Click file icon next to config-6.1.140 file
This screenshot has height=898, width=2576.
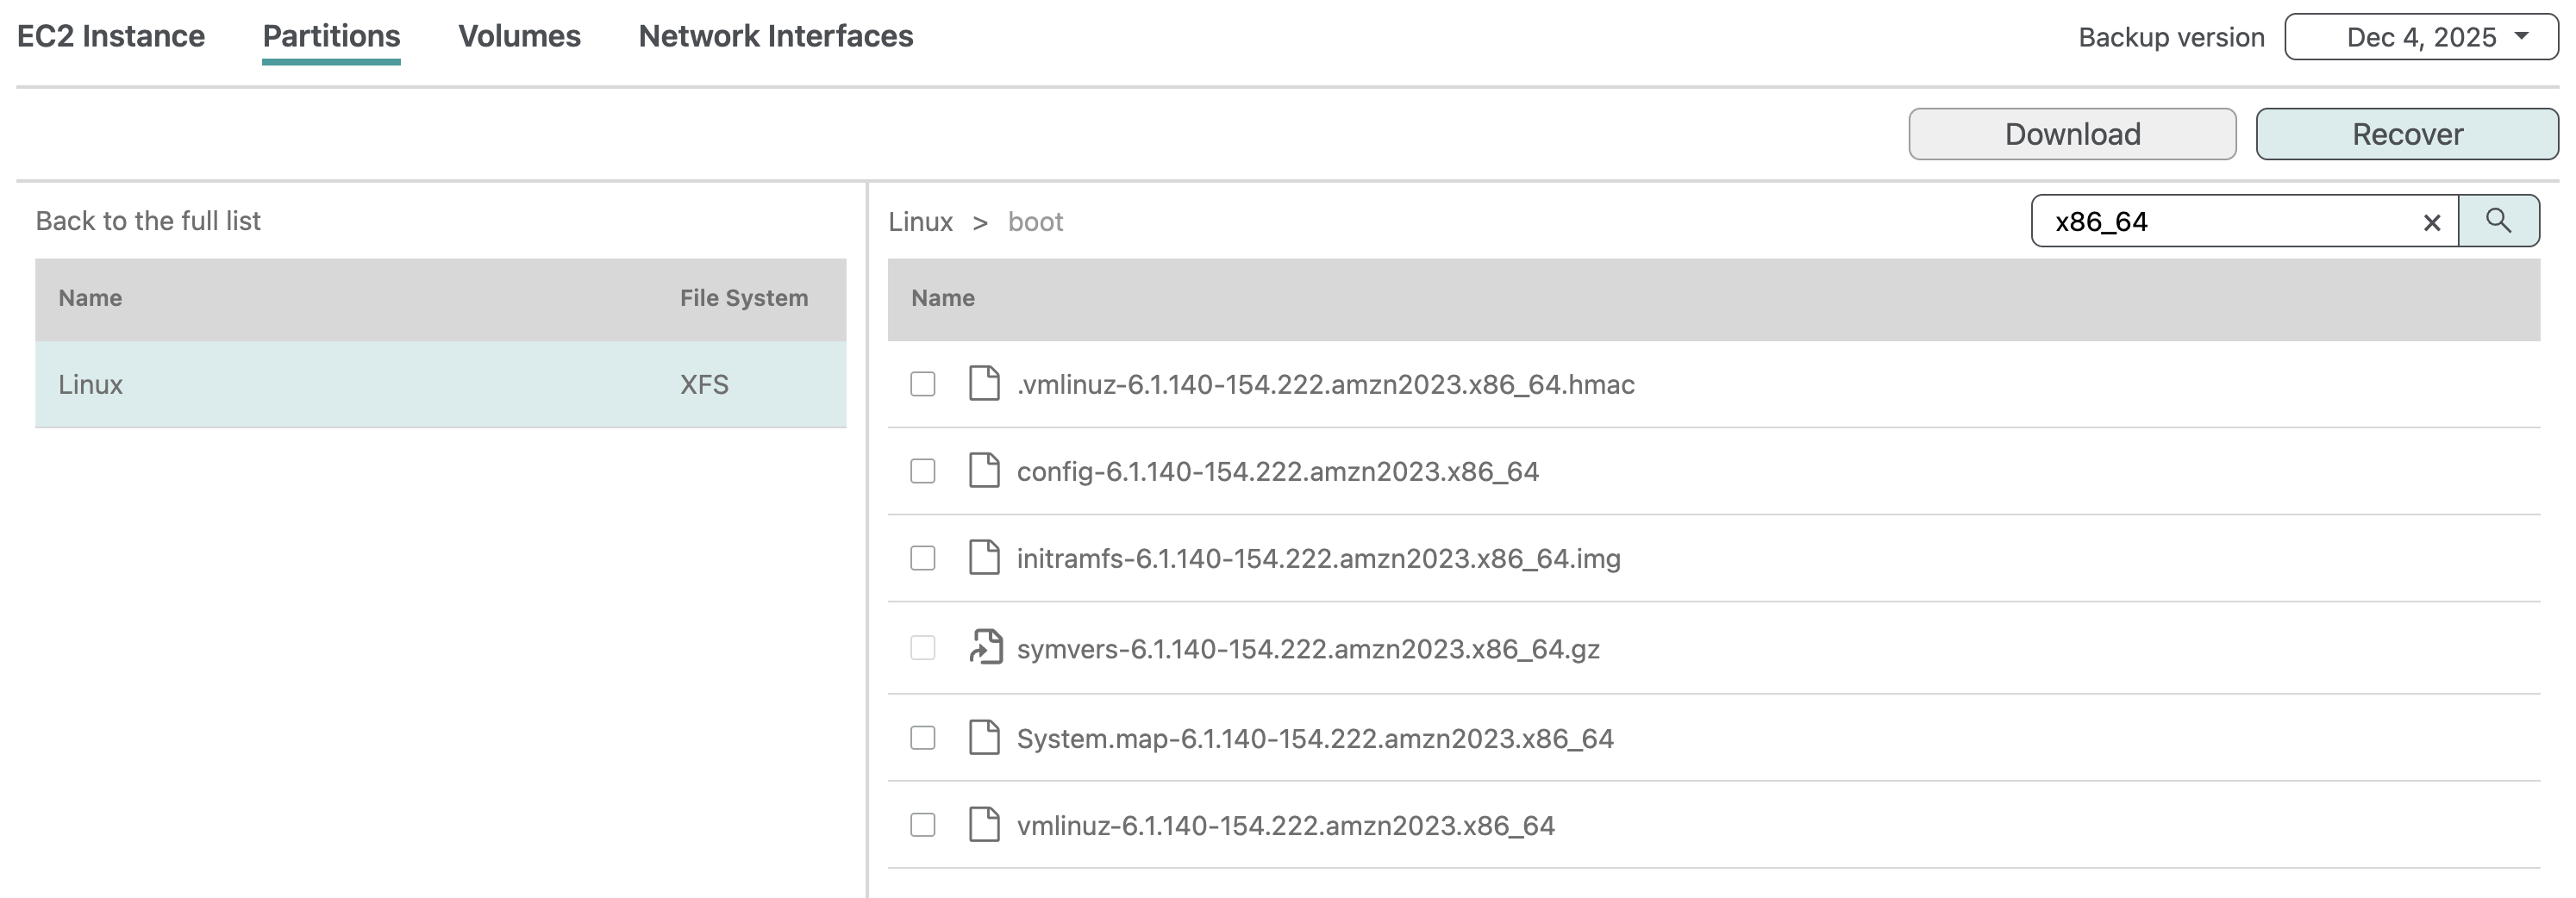pyautogui.click(x=984, y=471)
